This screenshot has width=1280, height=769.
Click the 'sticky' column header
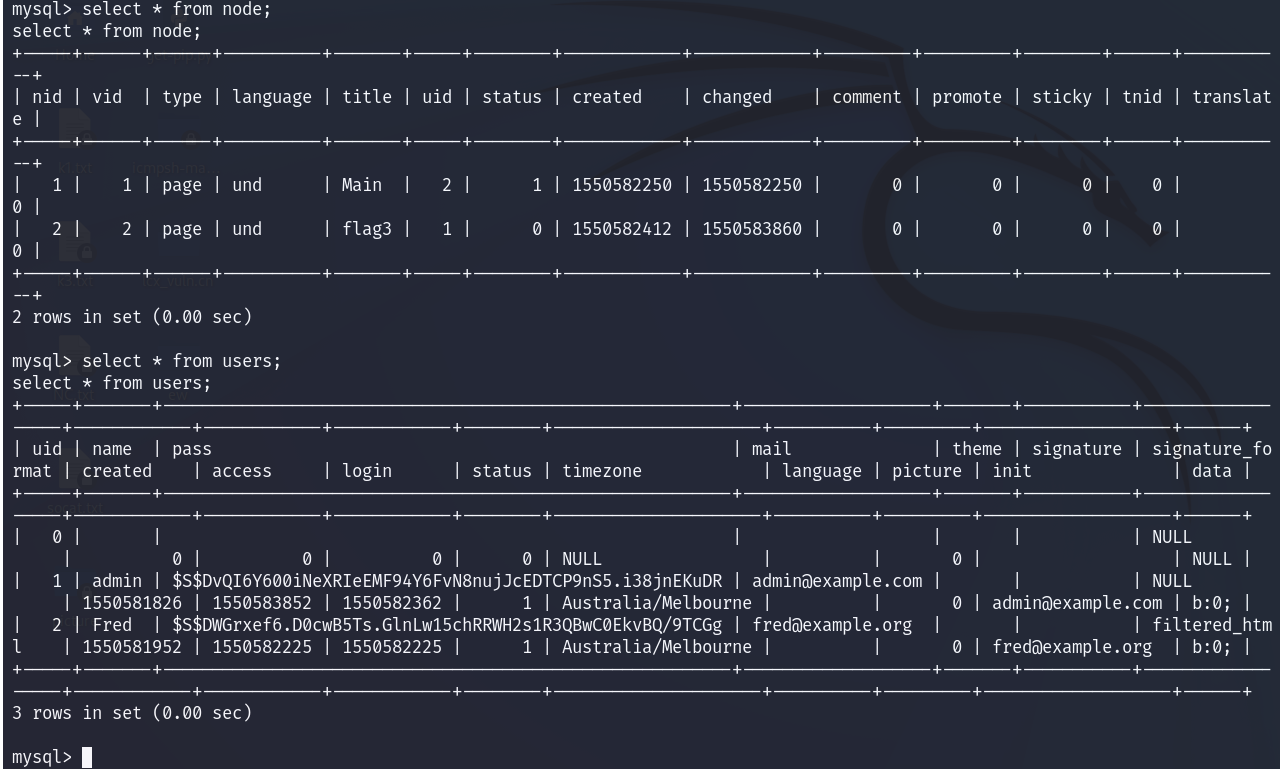point(1062,97)
